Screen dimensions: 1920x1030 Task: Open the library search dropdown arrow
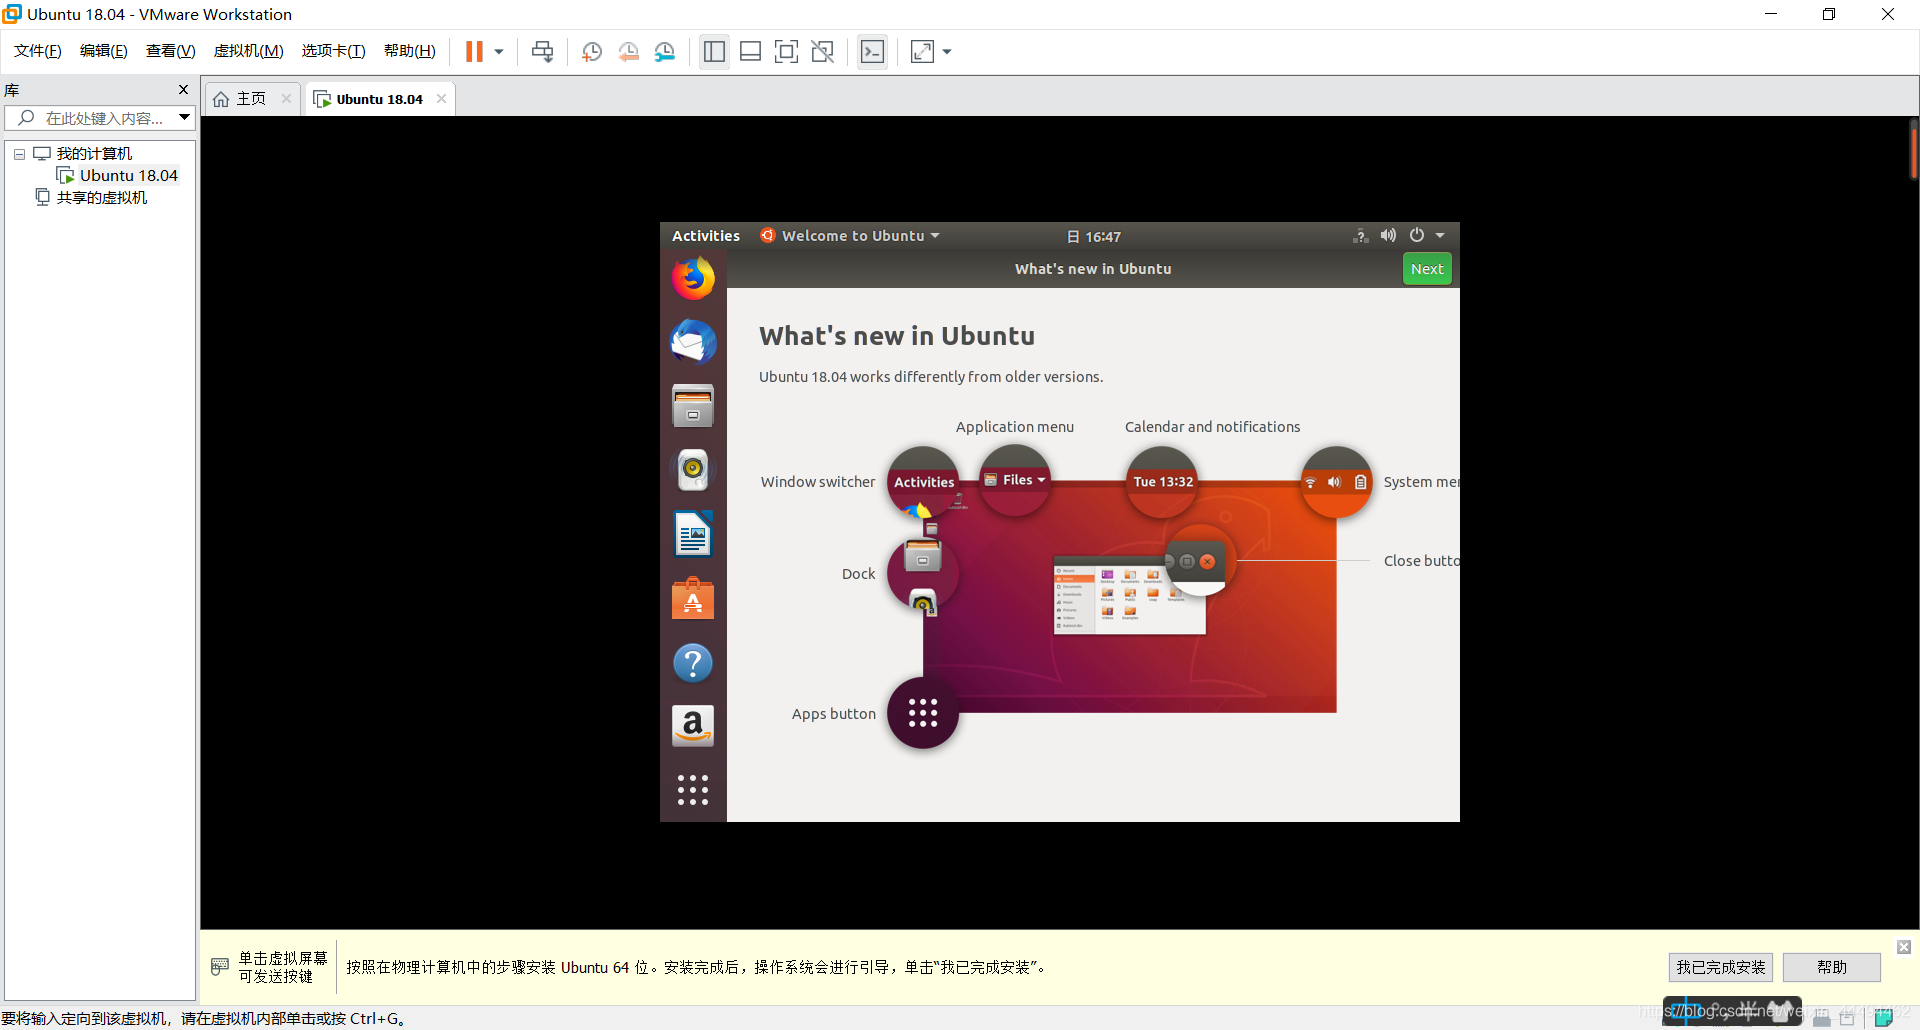pyautogui.click(x=185, y=118)
